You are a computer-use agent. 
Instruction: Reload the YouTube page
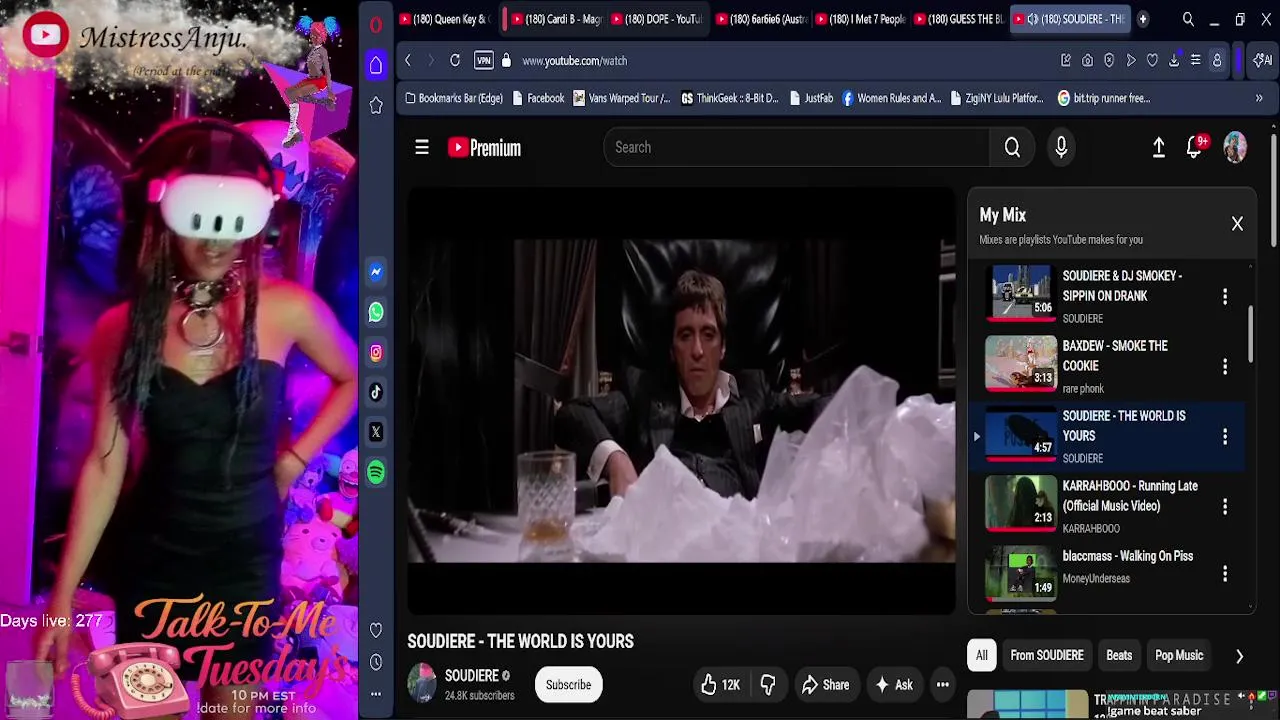(x=455, y=61)
